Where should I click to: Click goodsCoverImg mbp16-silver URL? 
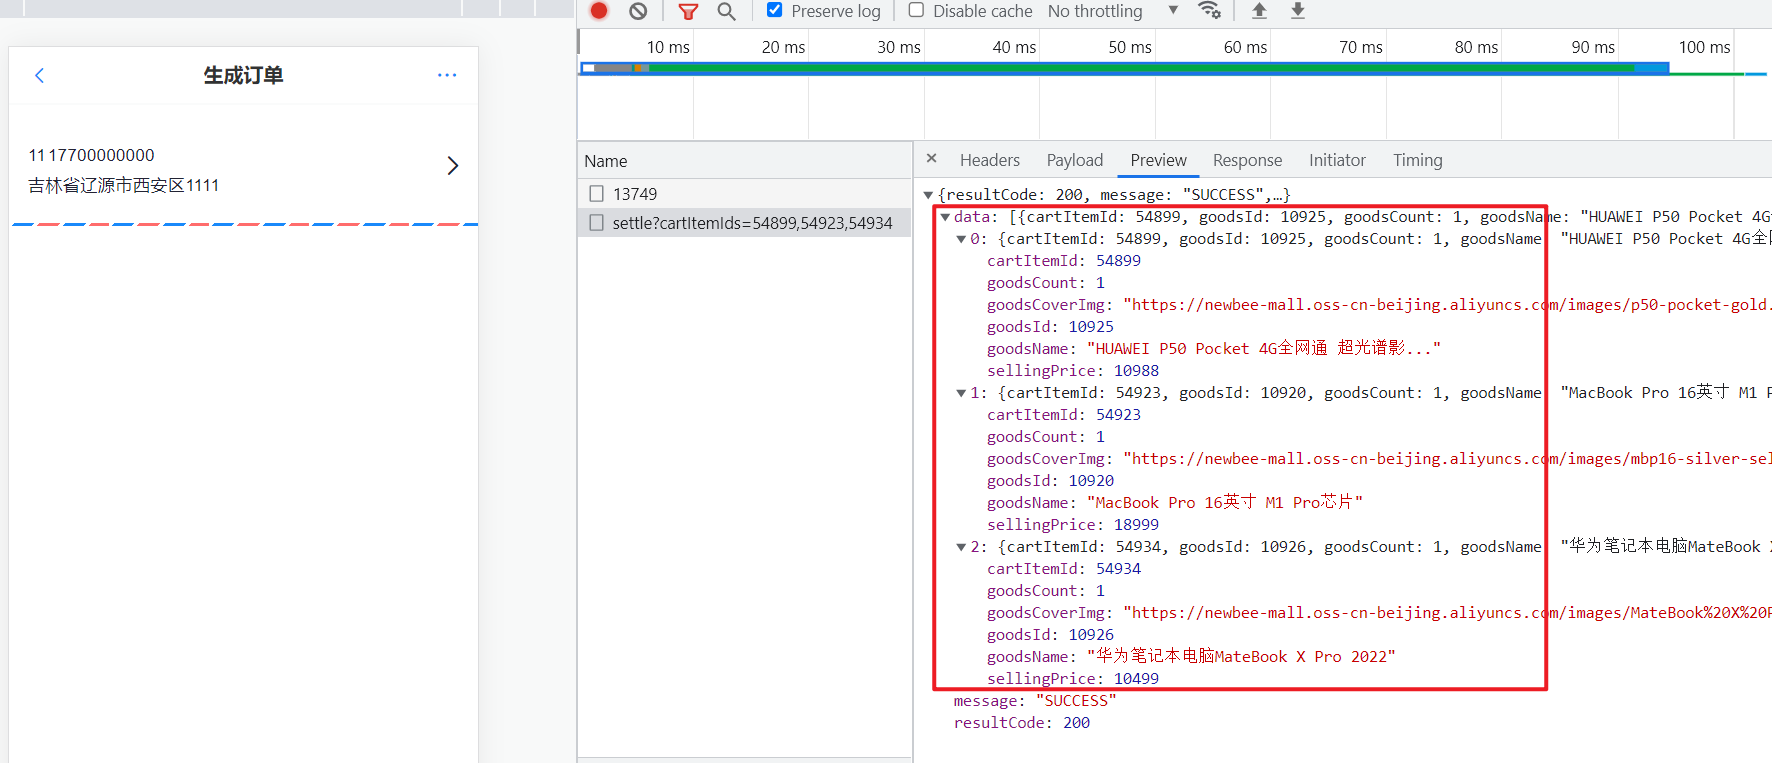[x=1447, y=459]
